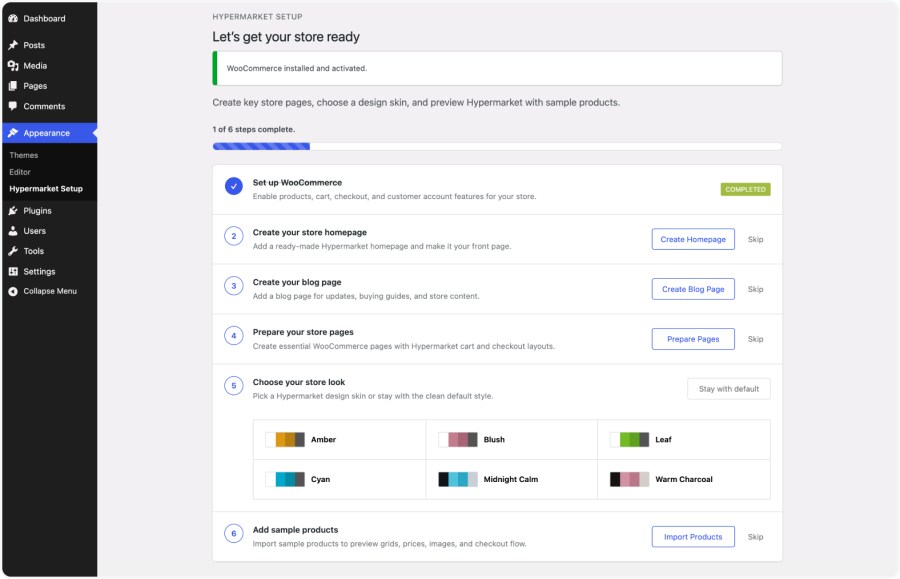Click the Collapse Menu arrow icon
Image resolution: width=900 pixels, height=579 pixels.
pos(13,292)
